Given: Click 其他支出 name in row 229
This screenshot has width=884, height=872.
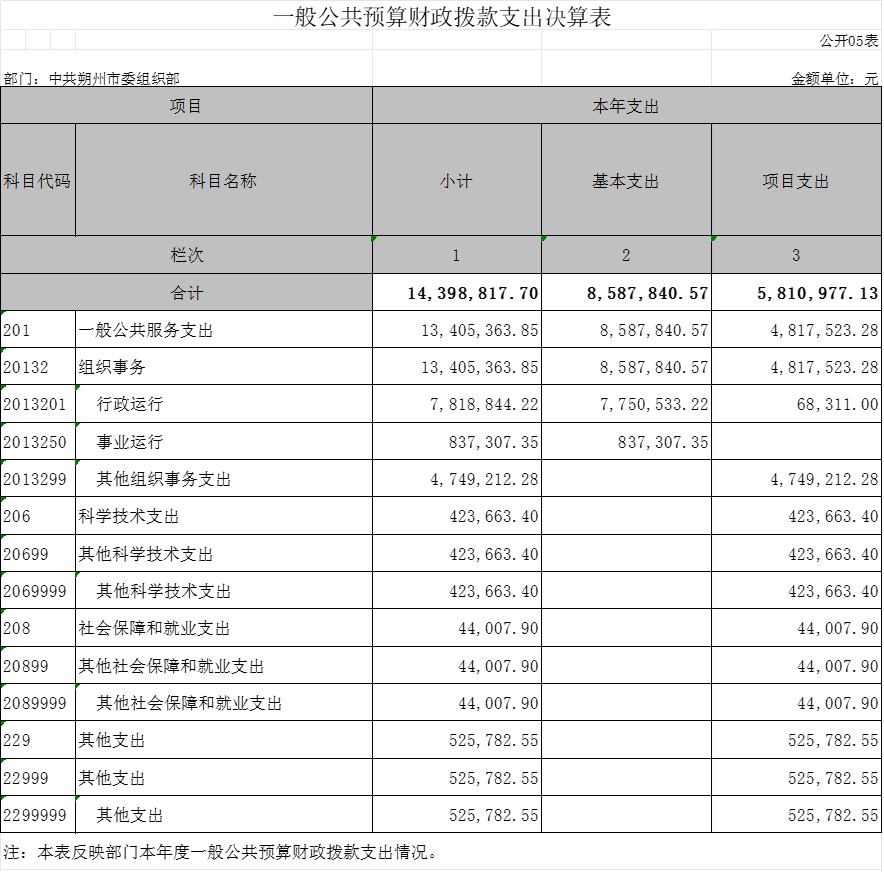Looking at the screenshot, I should [223, 740].
